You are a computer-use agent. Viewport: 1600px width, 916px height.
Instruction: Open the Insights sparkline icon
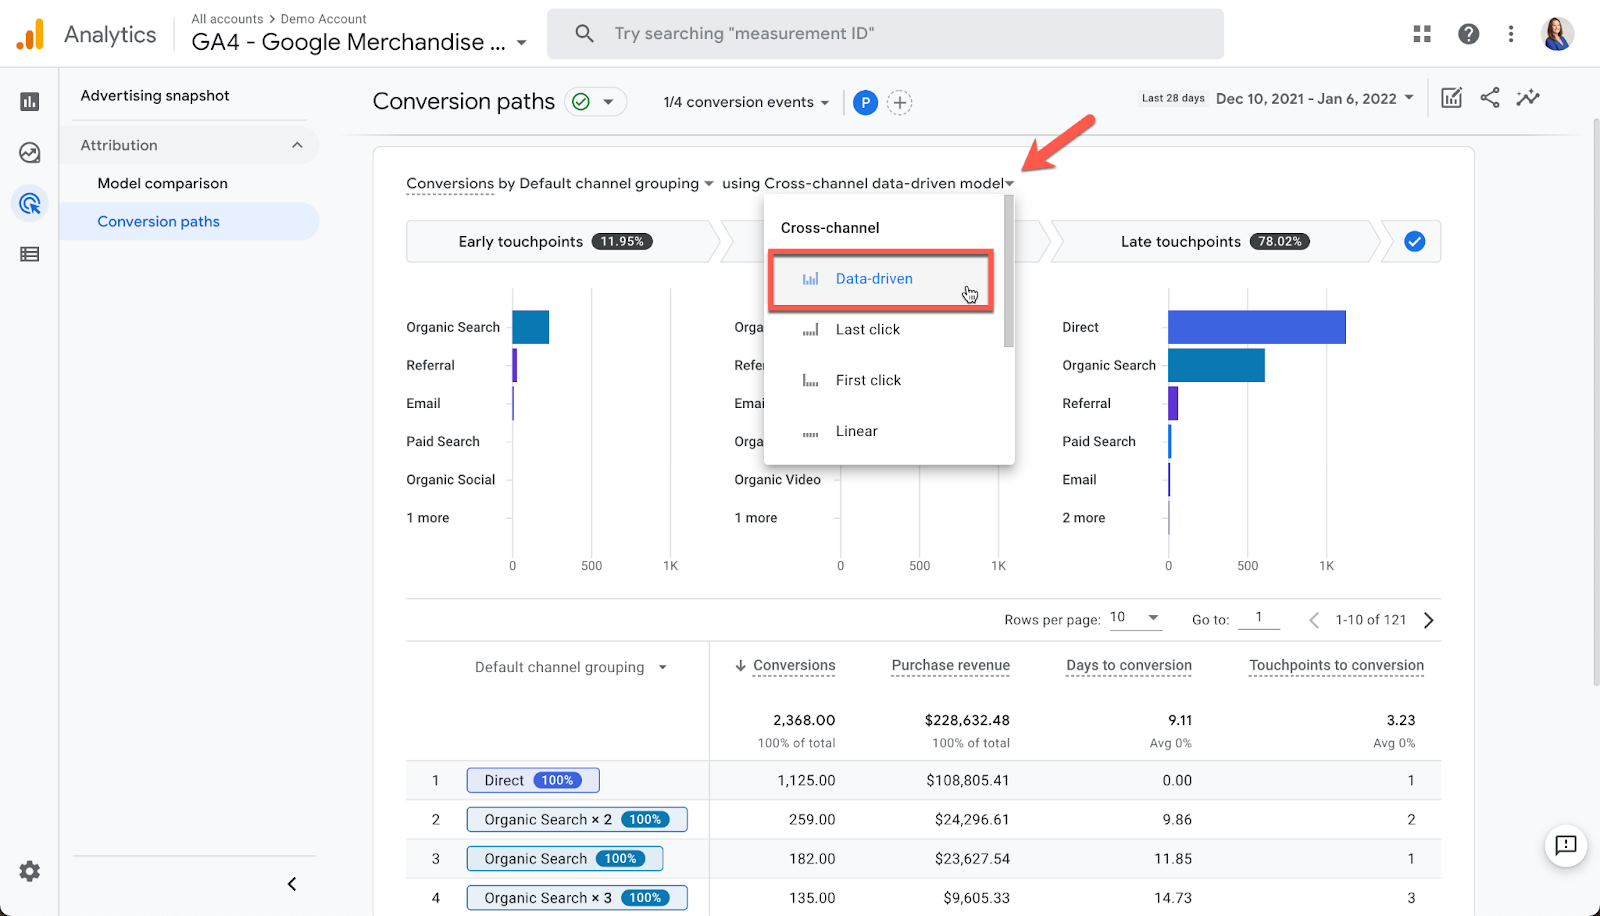click(1527, 98)
